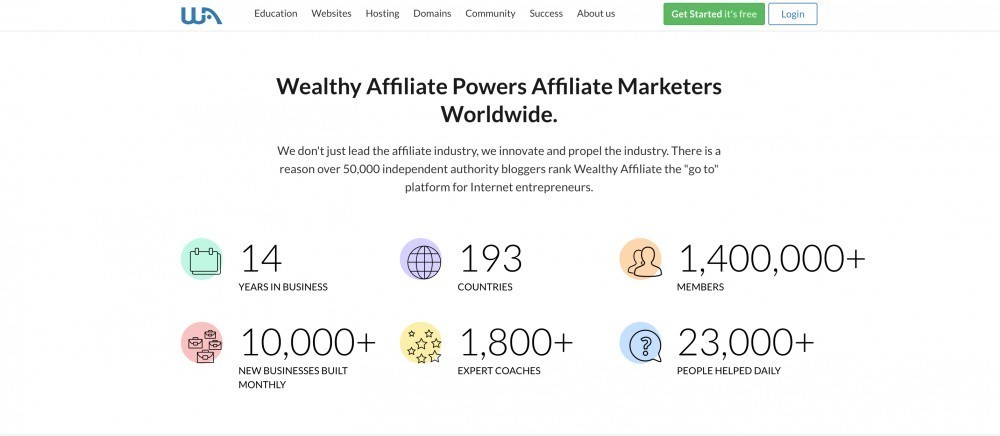This screenshot has width=1000, height=436.
Task: Click the purple globe icon
Action: click(x=421, y=259)
